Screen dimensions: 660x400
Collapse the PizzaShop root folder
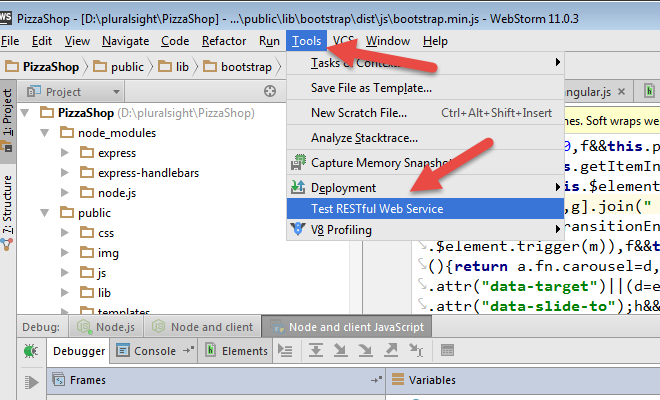pyautogui.click(x=25, y=113)
